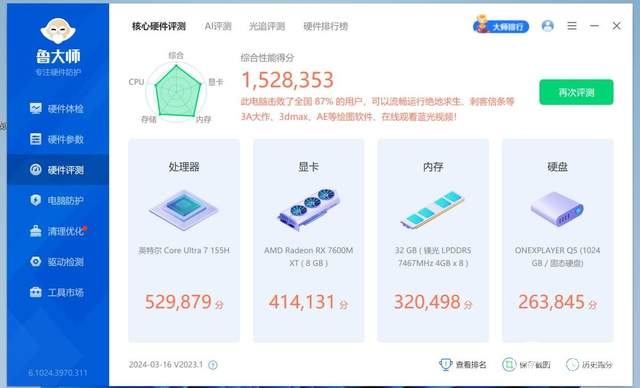Open 清理优化 in the sidebar

click(57, 231)
